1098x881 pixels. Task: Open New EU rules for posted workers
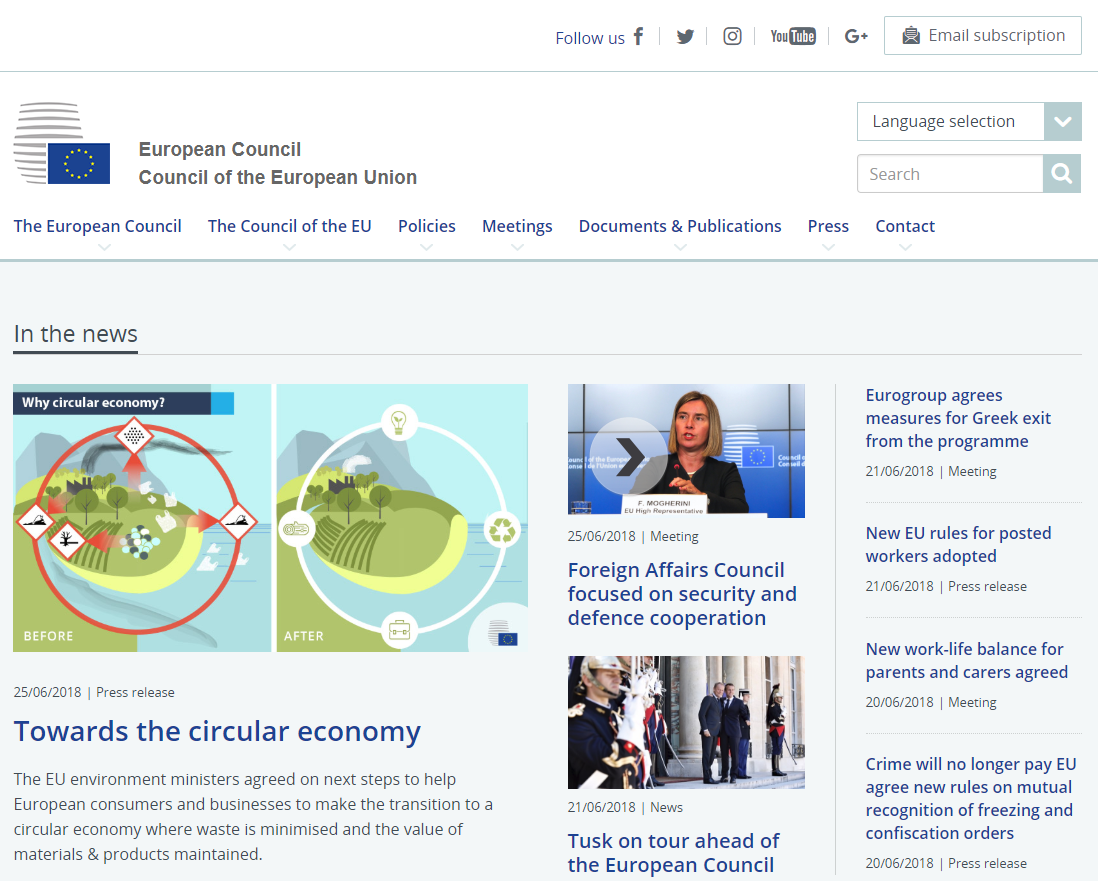[958, 544]
